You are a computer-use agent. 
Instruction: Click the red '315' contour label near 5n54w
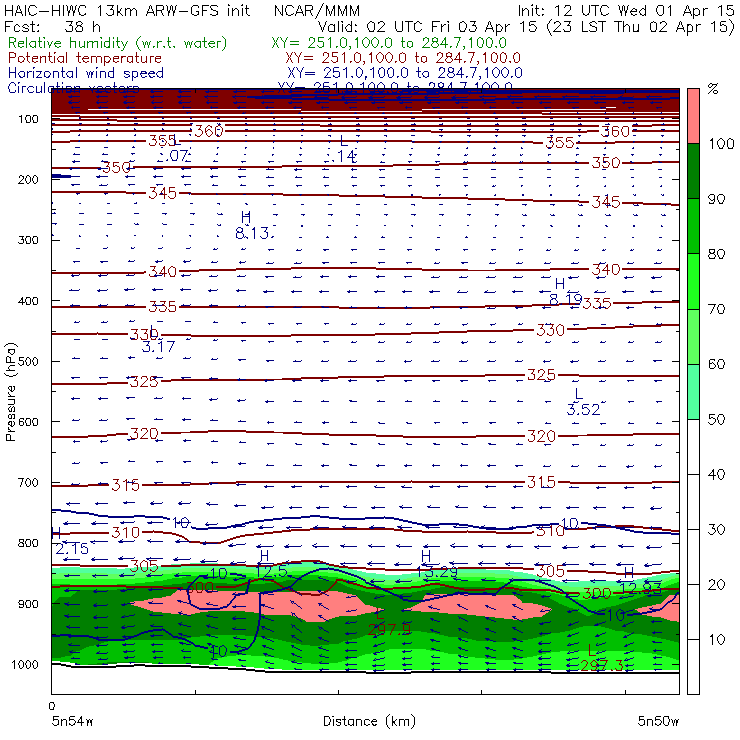pos(126,485)
